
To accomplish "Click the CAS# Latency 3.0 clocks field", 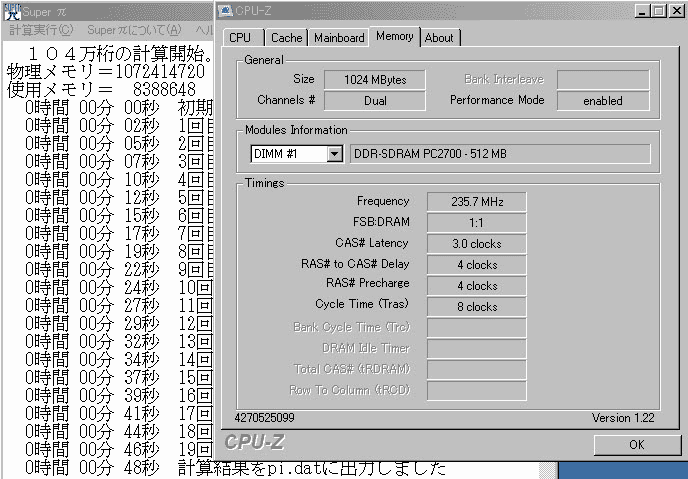I will 476,243.
